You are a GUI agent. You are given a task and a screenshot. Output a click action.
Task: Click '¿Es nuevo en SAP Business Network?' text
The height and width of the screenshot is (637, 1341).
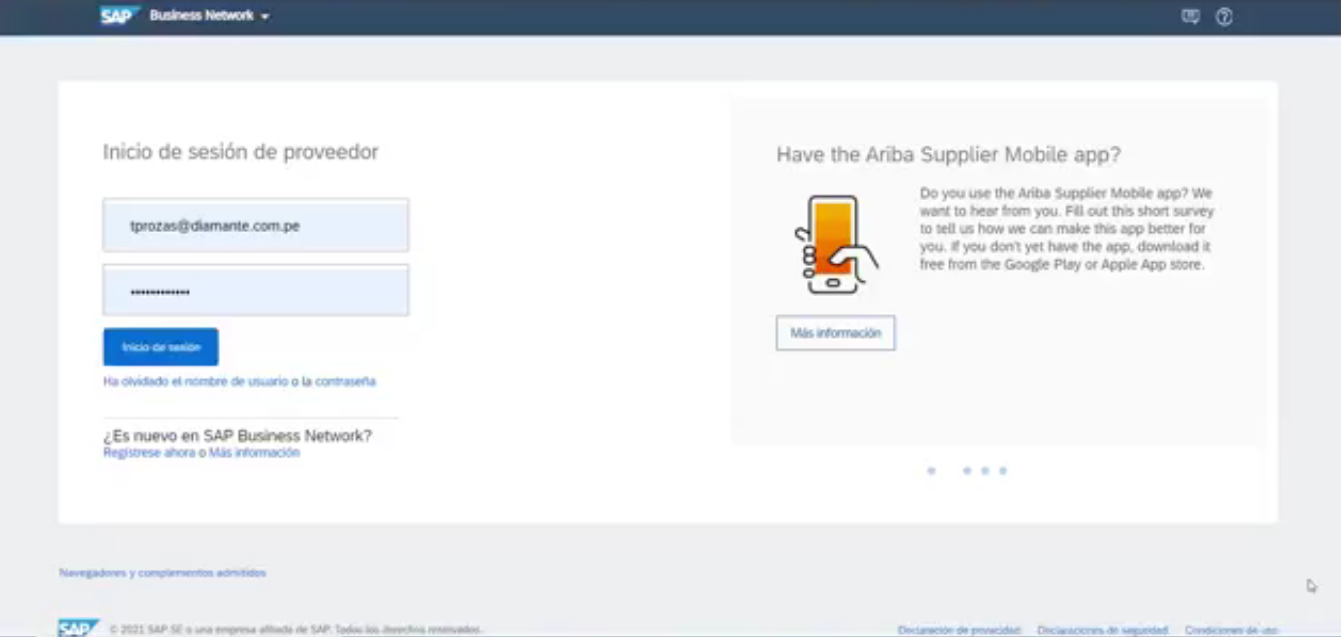[238, 436]
